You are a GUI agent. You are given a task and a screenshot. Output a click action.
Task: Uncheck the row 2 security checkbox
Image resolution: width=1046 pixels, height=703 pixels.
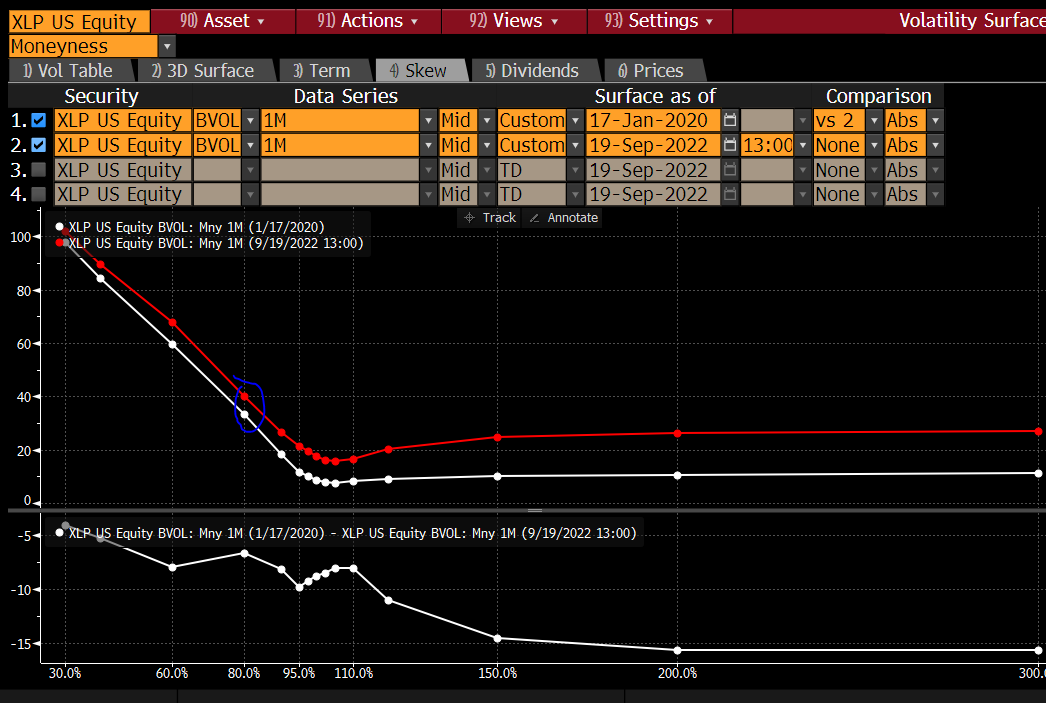[x=39, y=145]
